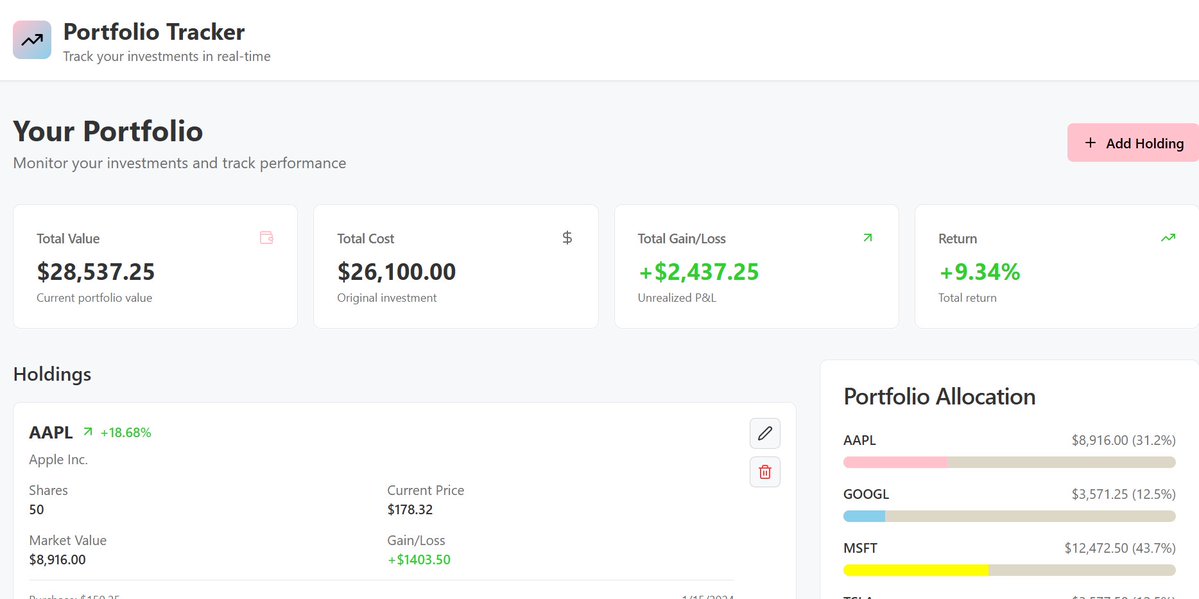Click the $178.32 current price
This screenshot has height=599, width=1199.
click(x=410, y=509)
